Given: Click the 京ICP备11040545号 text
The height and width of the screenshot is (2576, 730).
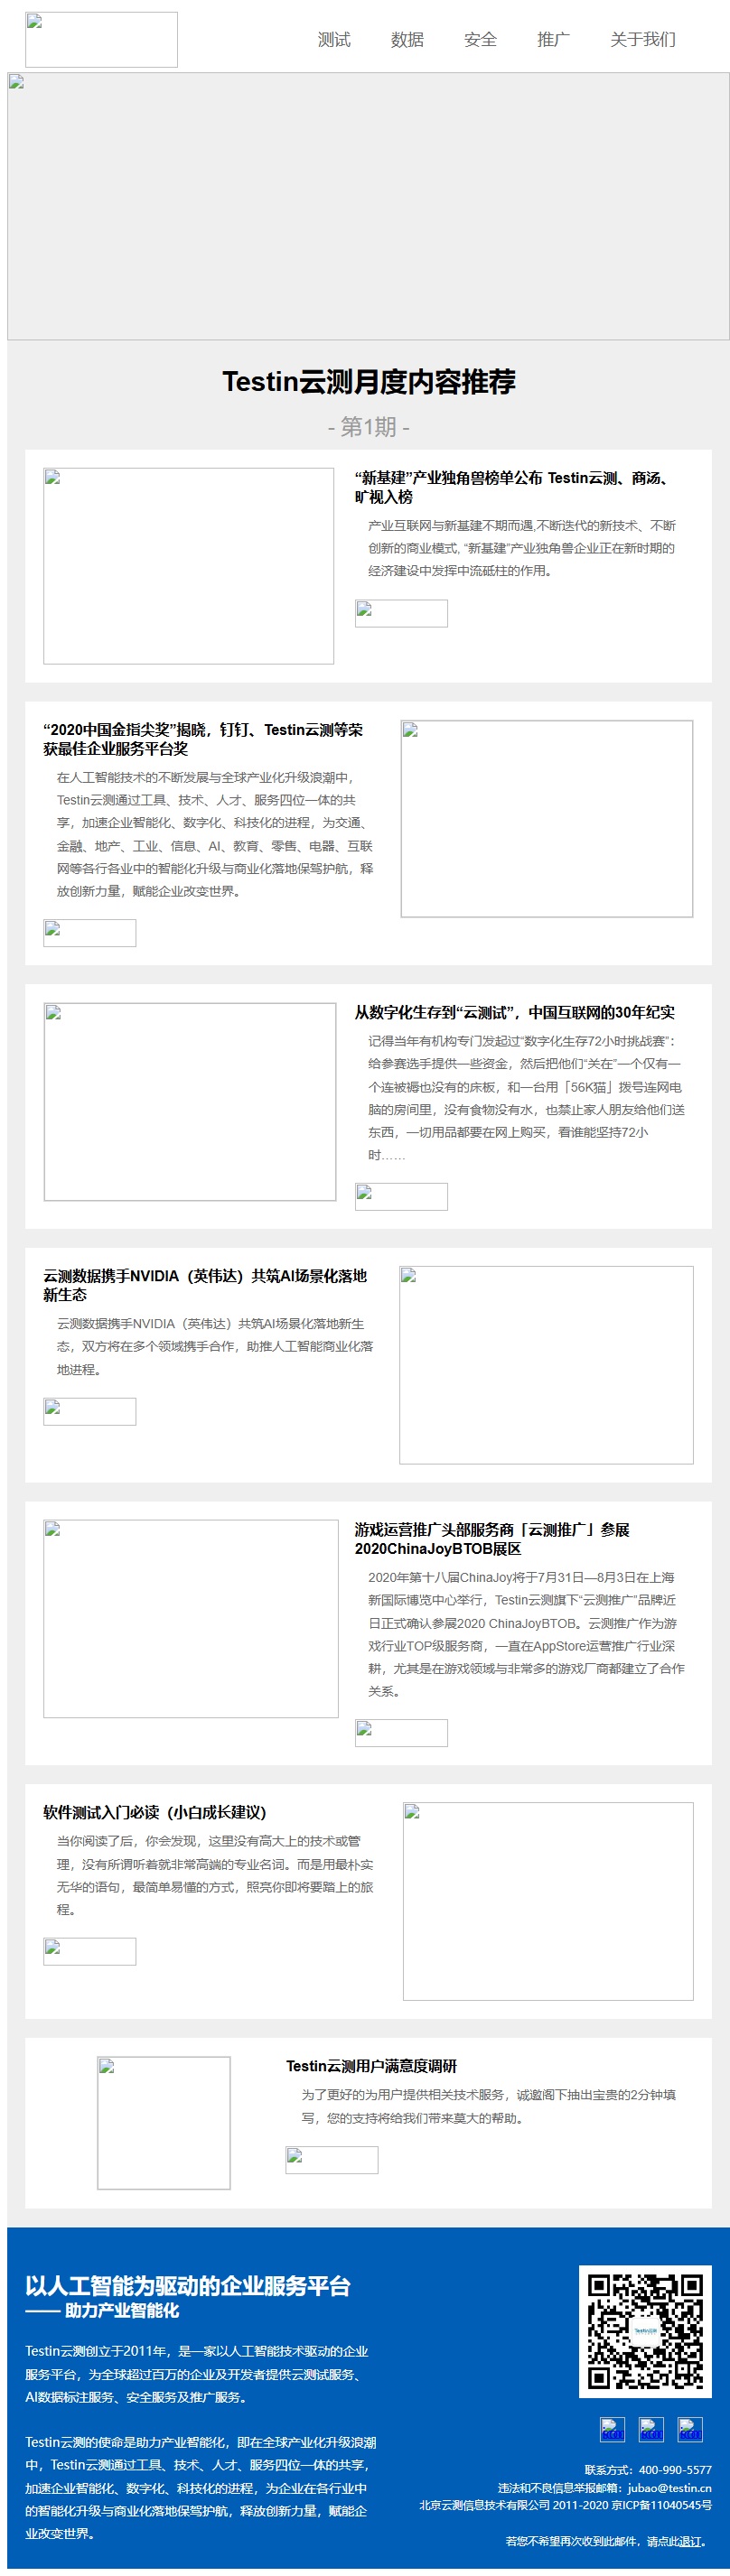Looking at the screenshot, I should [661, 2505].
